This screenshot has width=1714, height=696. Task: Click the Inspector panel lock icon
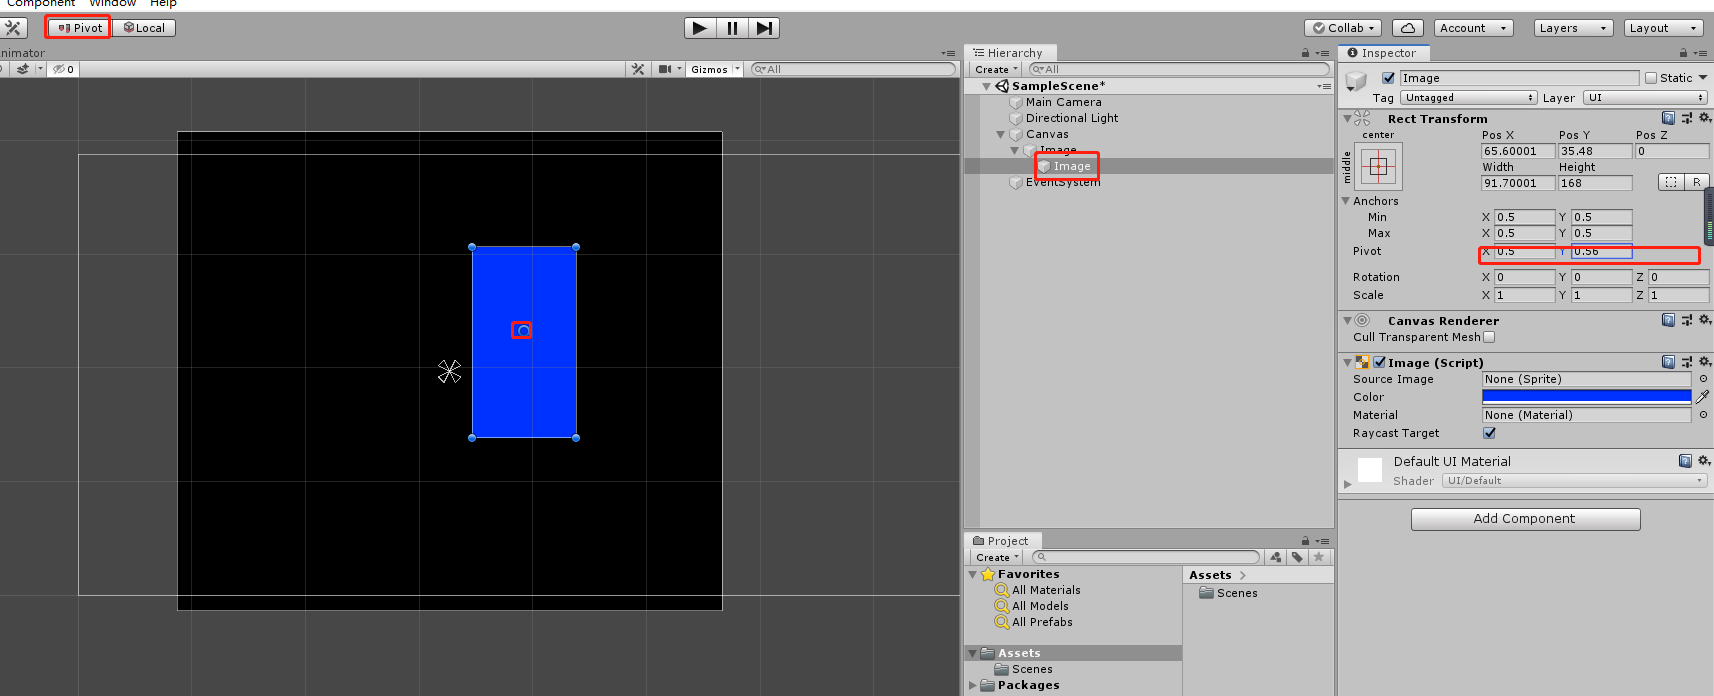click(x=1683, y=53)
